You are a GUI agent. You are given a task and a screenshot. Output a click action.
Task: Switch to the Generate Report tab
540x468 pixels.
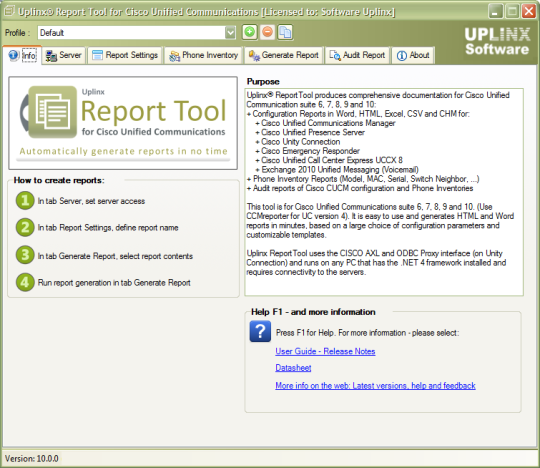click(284, 55)
